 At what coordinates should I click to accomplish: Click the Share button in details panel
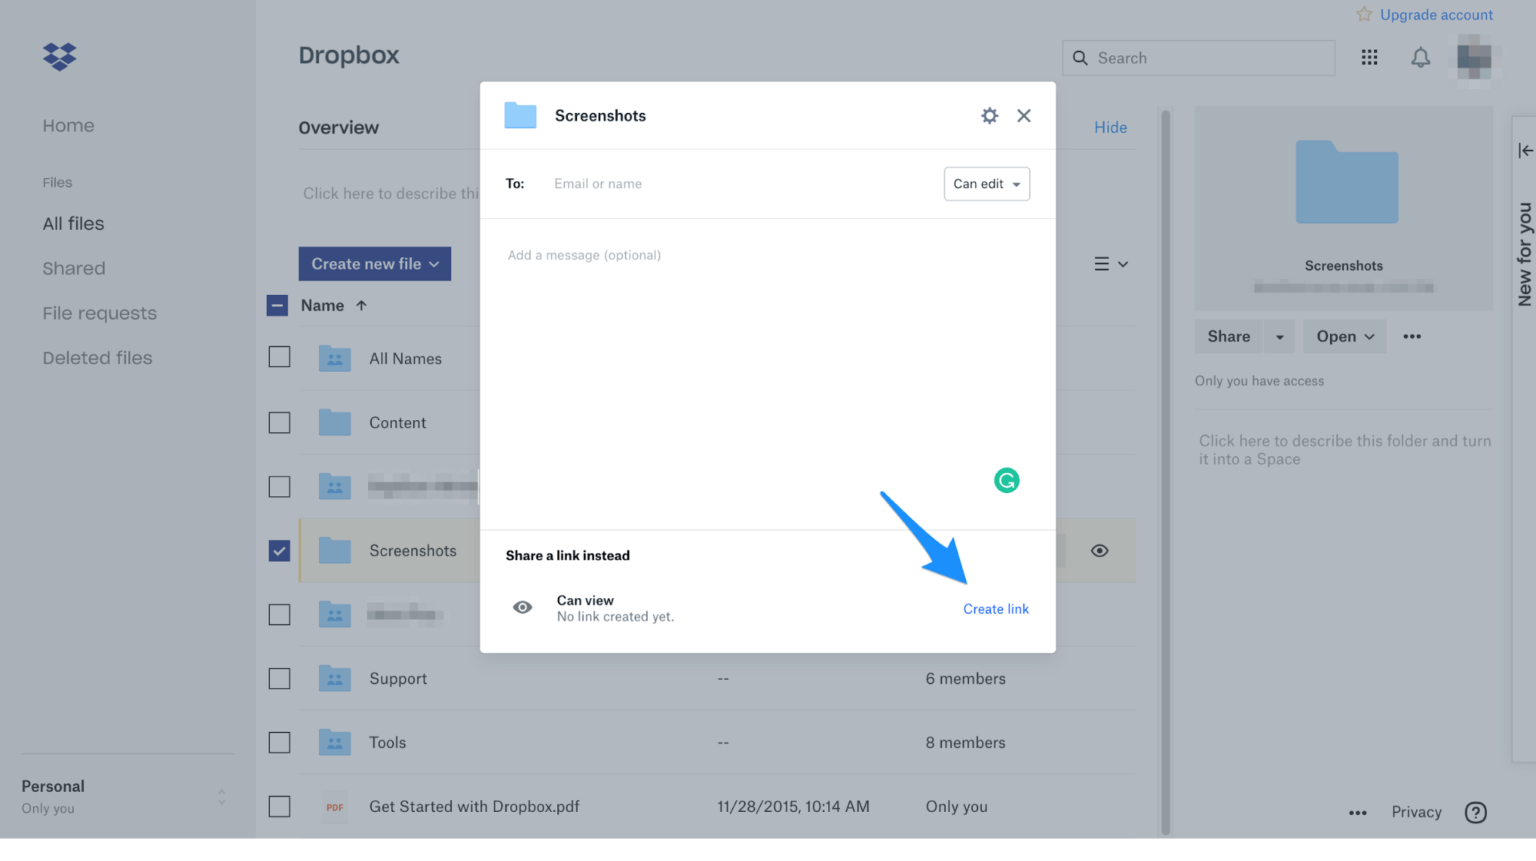[x=1229, y=337]
